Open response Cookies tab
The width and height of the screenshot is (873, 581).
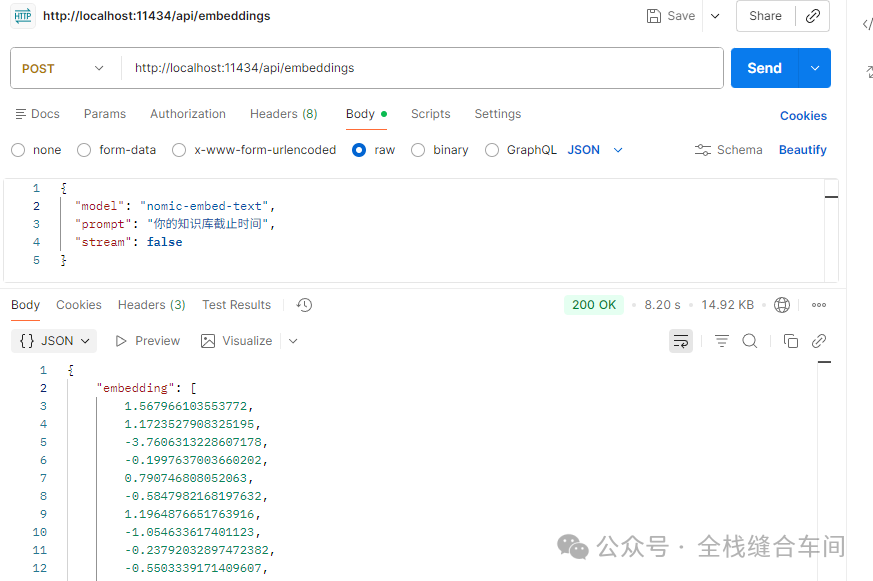[x=79, y=305]
